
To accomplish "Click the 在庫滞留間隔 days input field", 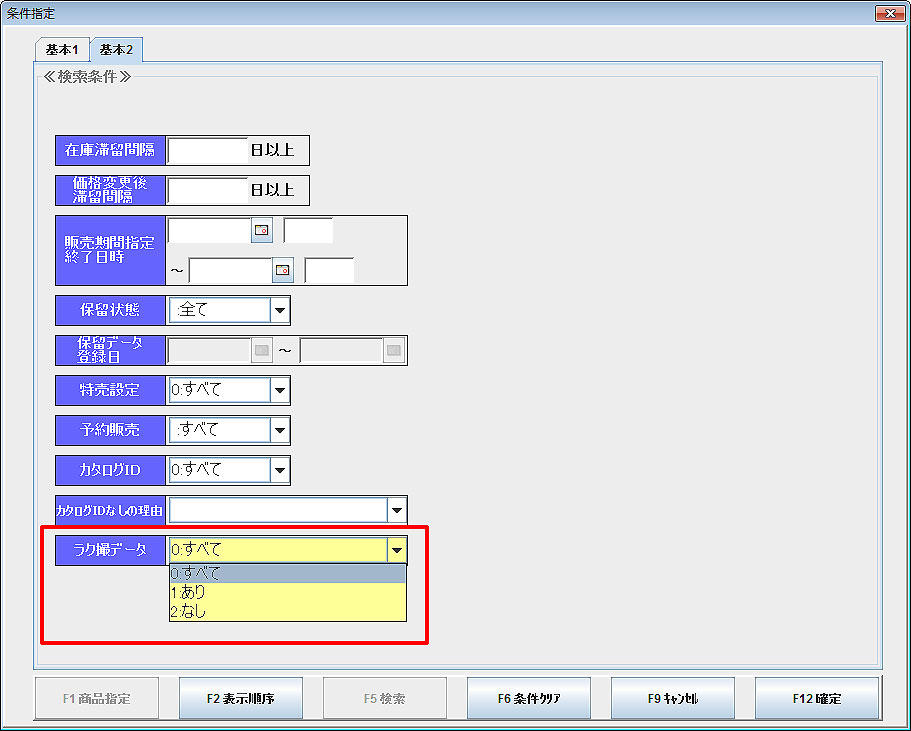I will coord(207,150).
